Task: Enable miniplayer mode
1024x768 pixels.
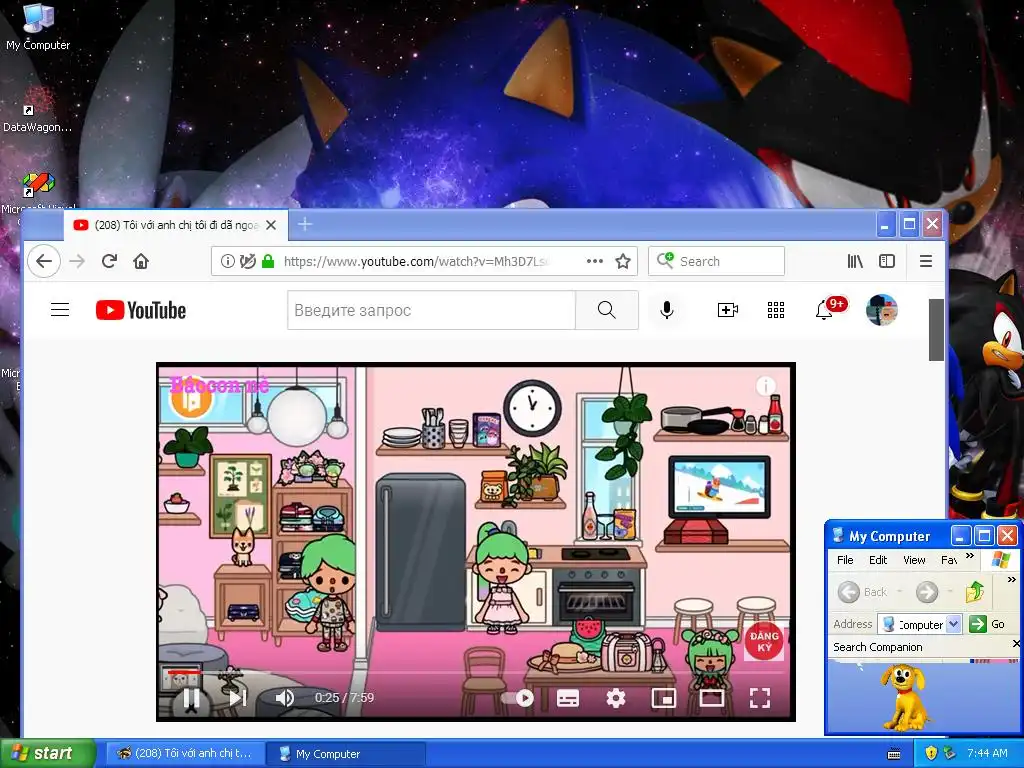Action: tap(664, 698)
